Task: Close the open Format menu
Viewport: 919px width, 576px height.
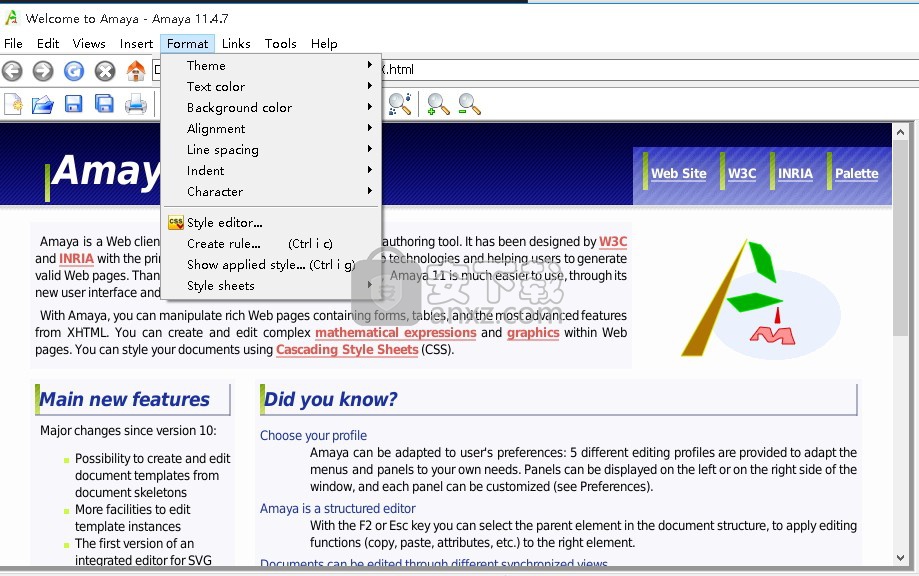Action: click(187, 43)
